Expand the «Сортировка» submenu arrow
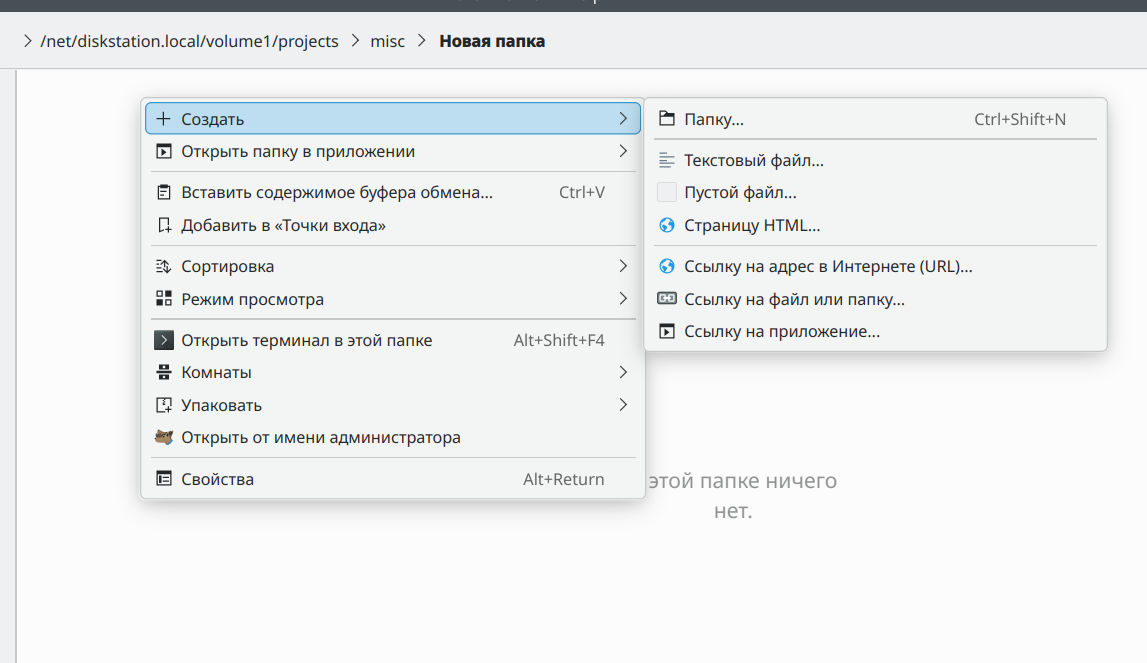Screen dimensions: 1147x663 pos(623,266)
